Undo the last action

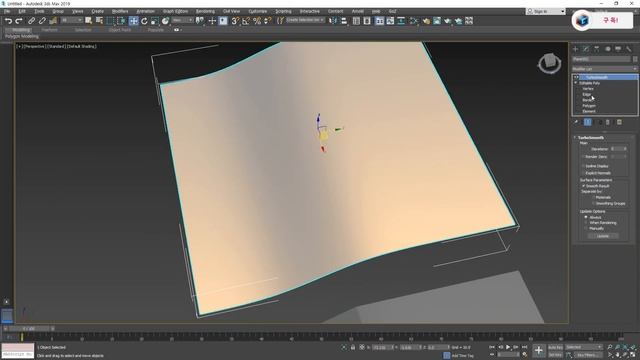[x=8, y=21]
